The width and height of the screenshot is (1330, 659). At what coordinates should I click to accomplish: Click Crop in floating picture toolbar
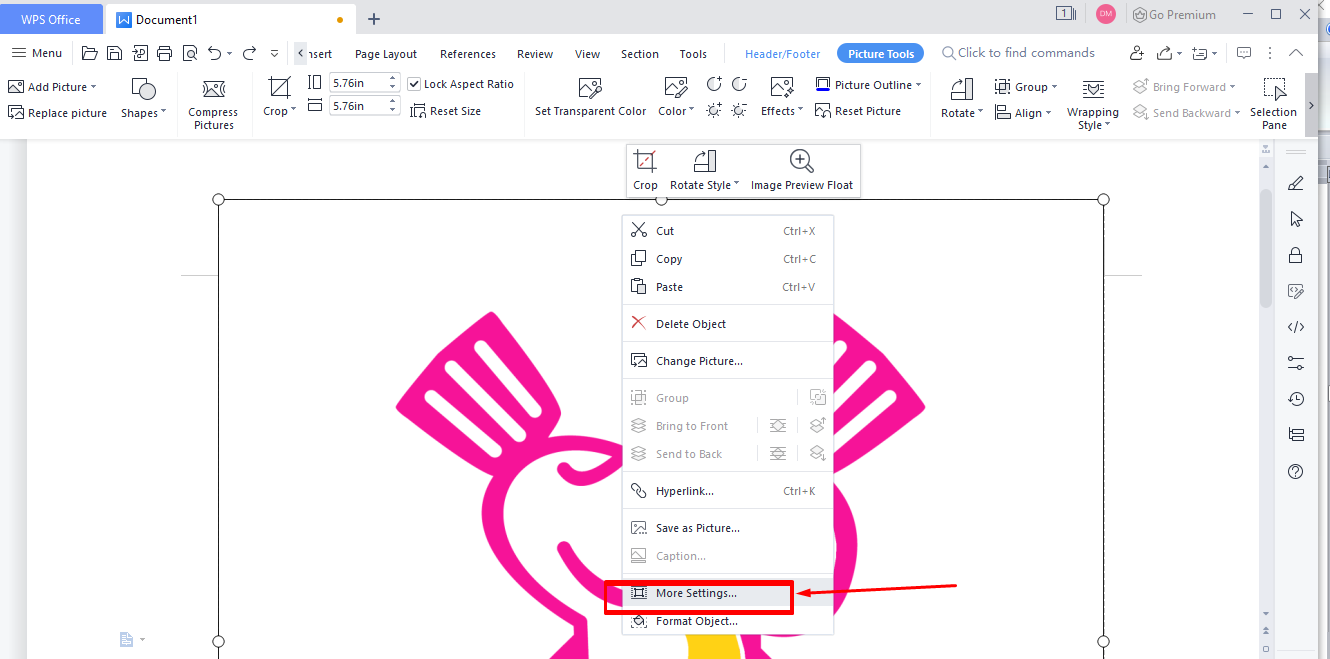tap(645, 170)
